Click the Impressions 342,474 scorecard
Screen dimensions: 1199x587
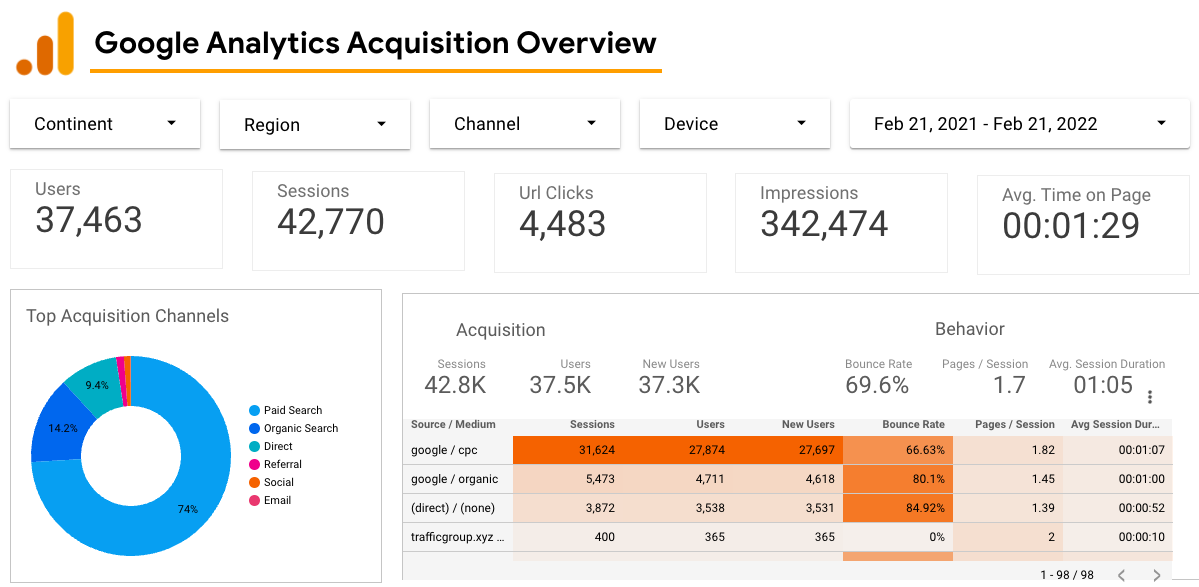[x=841, y=222]
